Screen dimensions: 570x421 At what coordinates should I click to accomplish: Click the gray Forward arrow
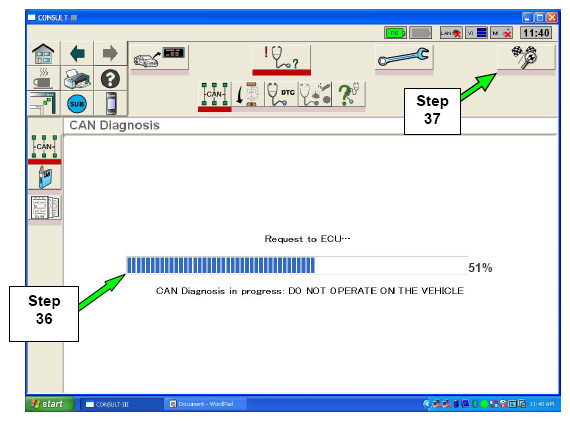[110, 53]
